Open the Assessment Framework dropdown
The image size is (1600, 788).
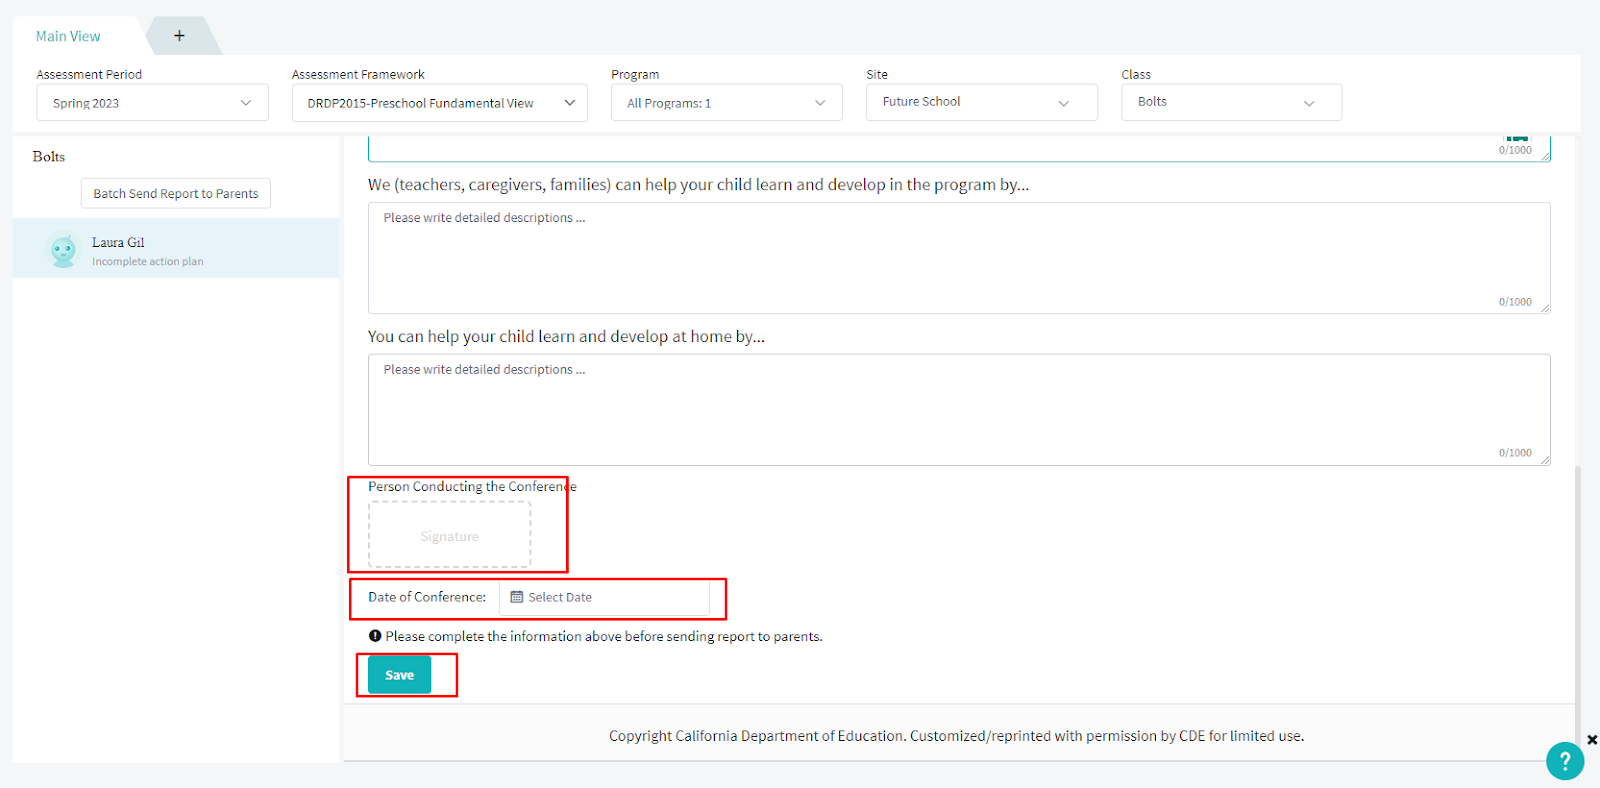[439, 103]
